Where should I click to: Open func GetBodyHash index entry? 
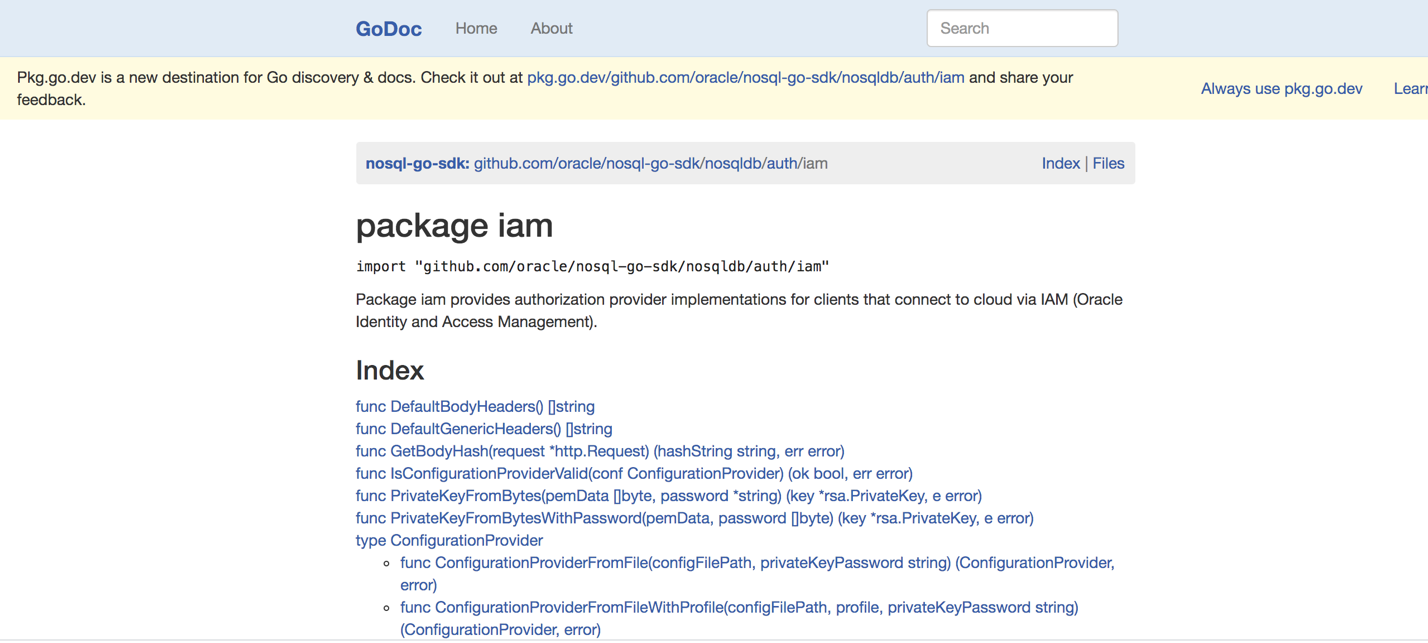point(600,451)
